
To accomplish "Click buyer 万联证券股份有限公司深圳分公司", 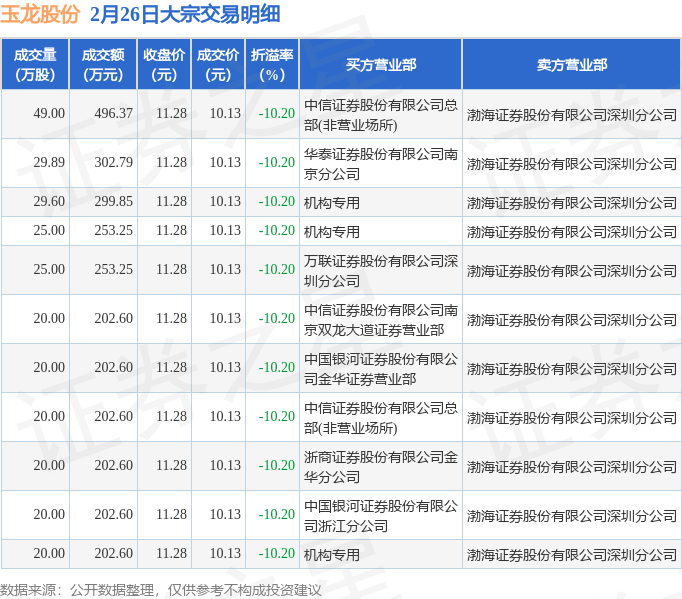I will coord(381,271).
